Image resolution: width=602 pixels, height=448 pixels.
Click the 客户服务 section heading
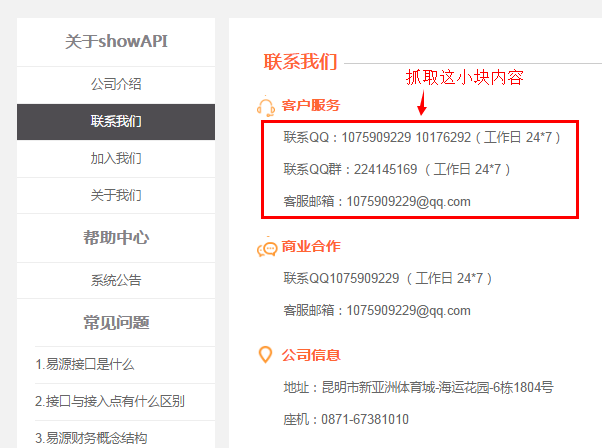[311, 105]
